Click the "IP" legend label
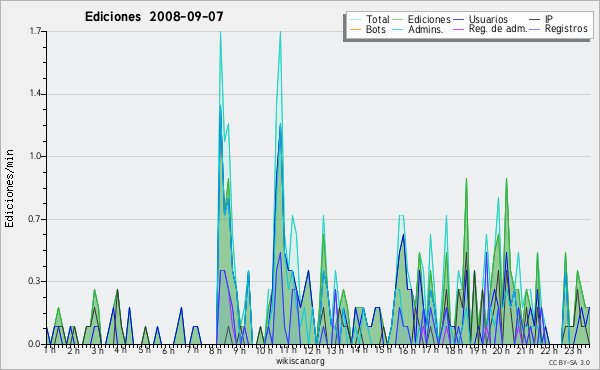 [x=549, y=19]
